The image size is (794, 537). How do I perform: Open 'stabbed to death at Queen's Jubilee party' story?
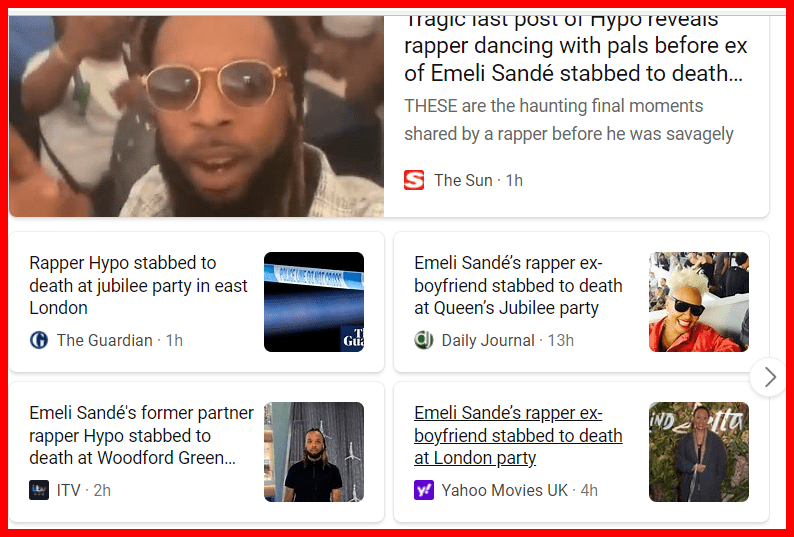(x=518, y=285)
